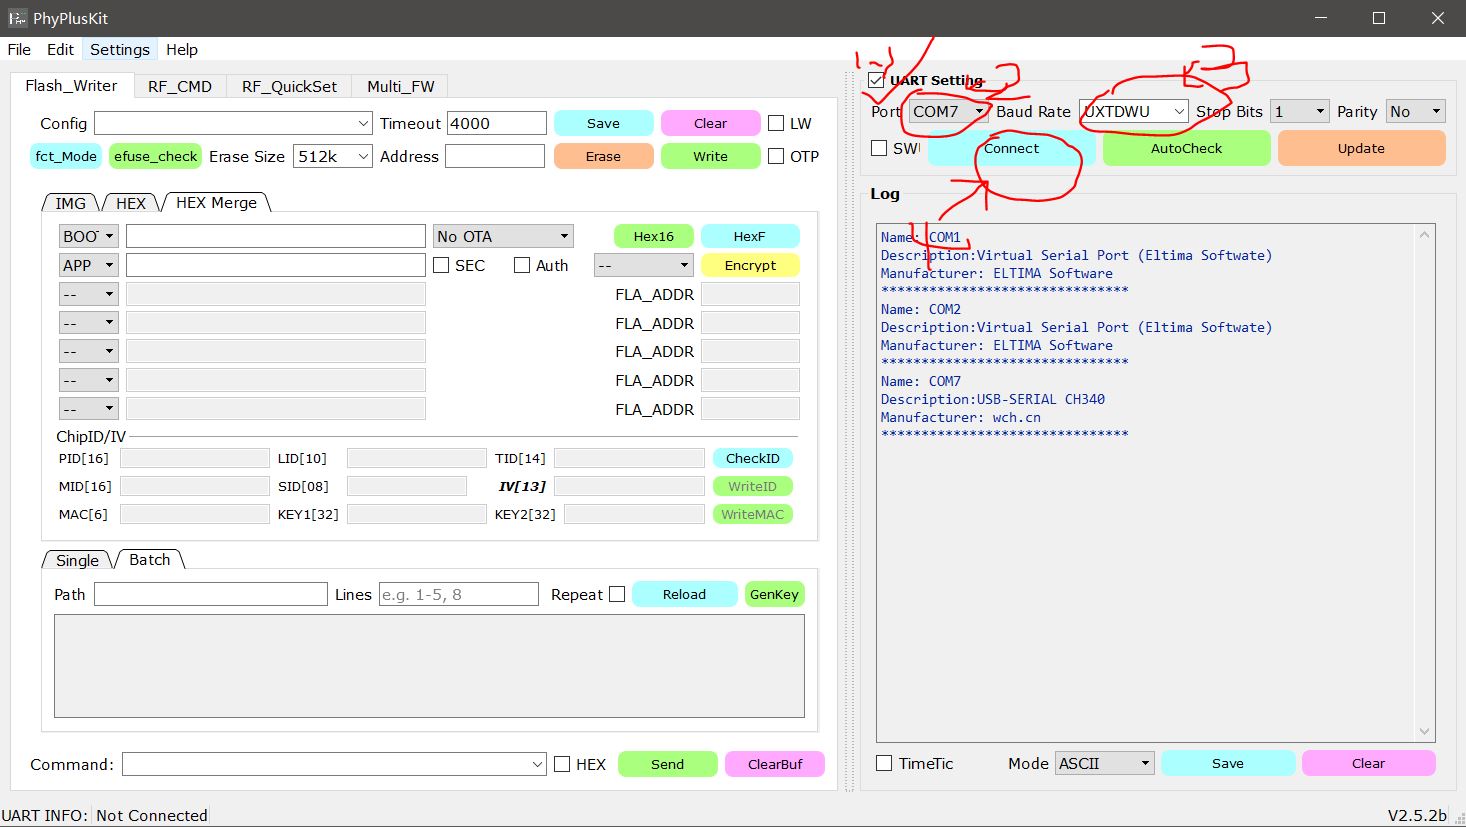
Task: Click the Log scrollbar down arrow
Action: click(x=1425, y=731)
